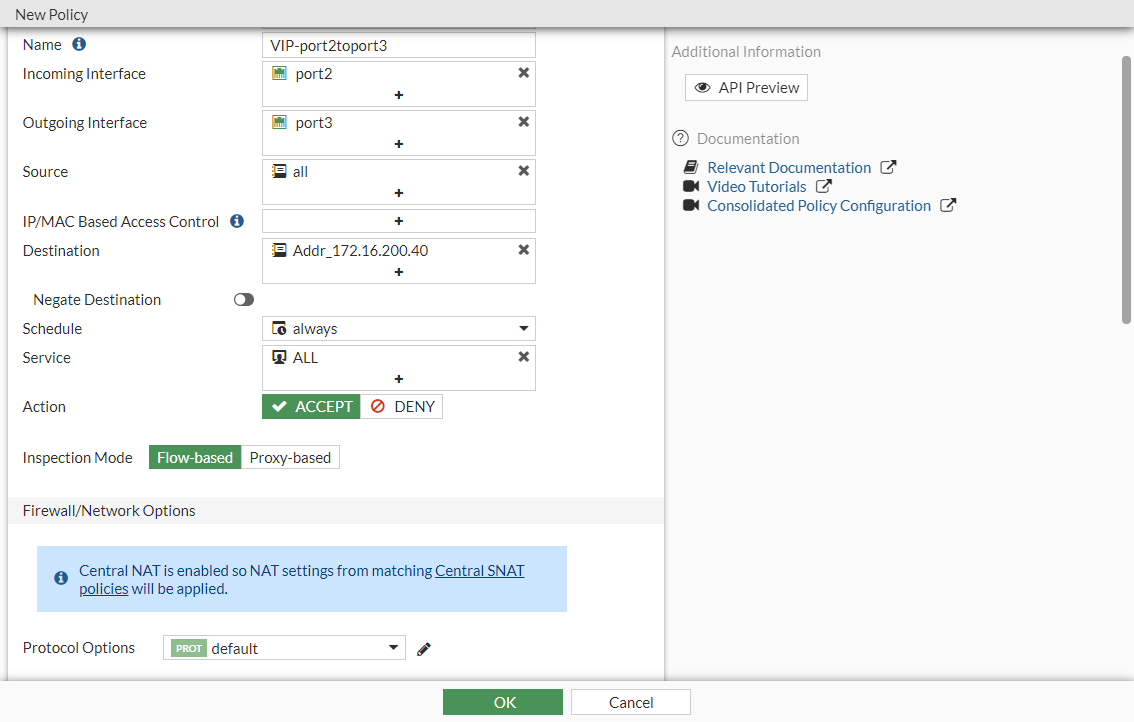This screenshot has width=1134, height=722.
Task: Add entry to IP/MAC Based Access Control
Action: tap(398, 221)
